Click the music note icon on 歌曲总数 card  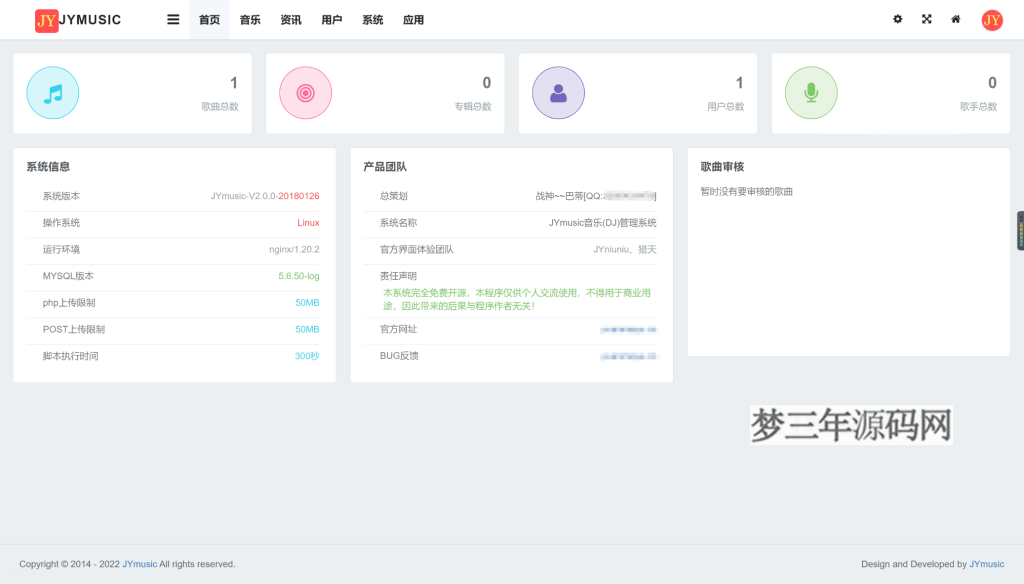(52, 92)
